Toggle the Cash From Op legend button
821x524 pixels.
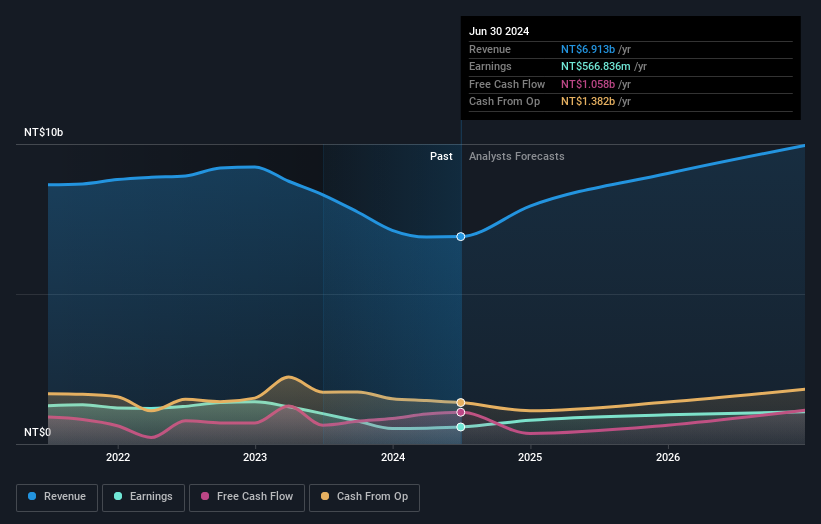(364, 497)
